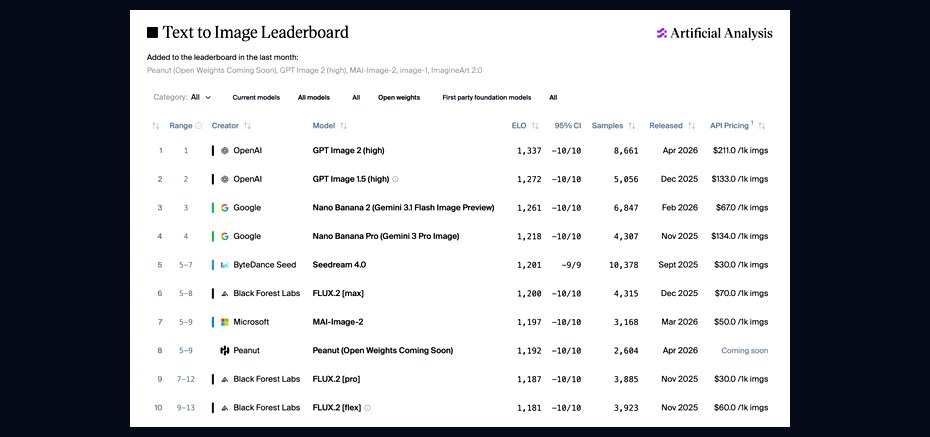Sort by API Pricing arrows

point(762,126)
